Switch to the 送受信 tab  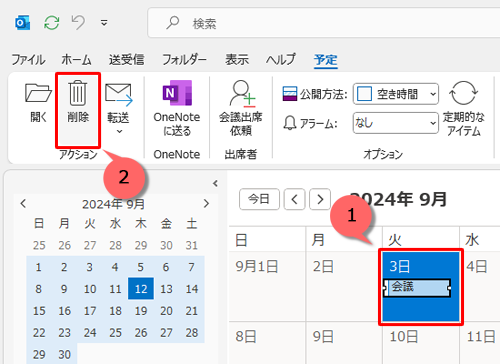click(126, 60)
